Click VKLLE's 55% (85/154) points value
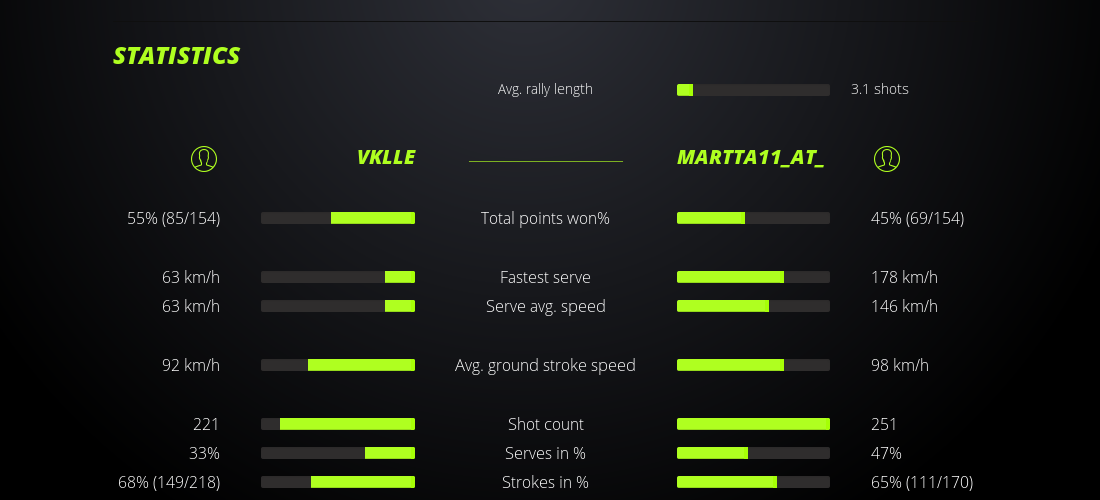The height and width of the screenshot is (500, 1100). pyautogui.click(x=174, y=218)
